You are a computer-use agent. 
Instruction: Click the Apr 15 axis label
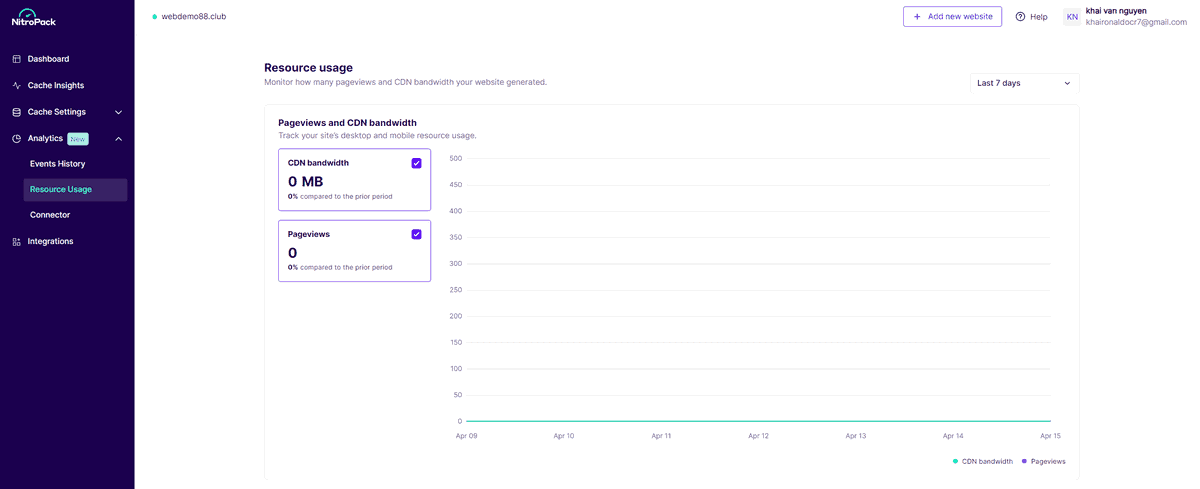[1050, 436]
